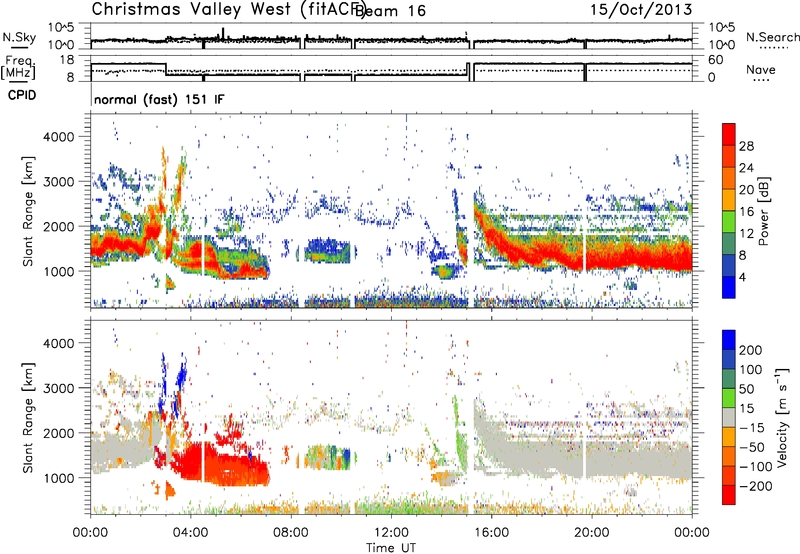
Task: Pick the light green segment of power colorbar
Action: (x=729, y=222)
